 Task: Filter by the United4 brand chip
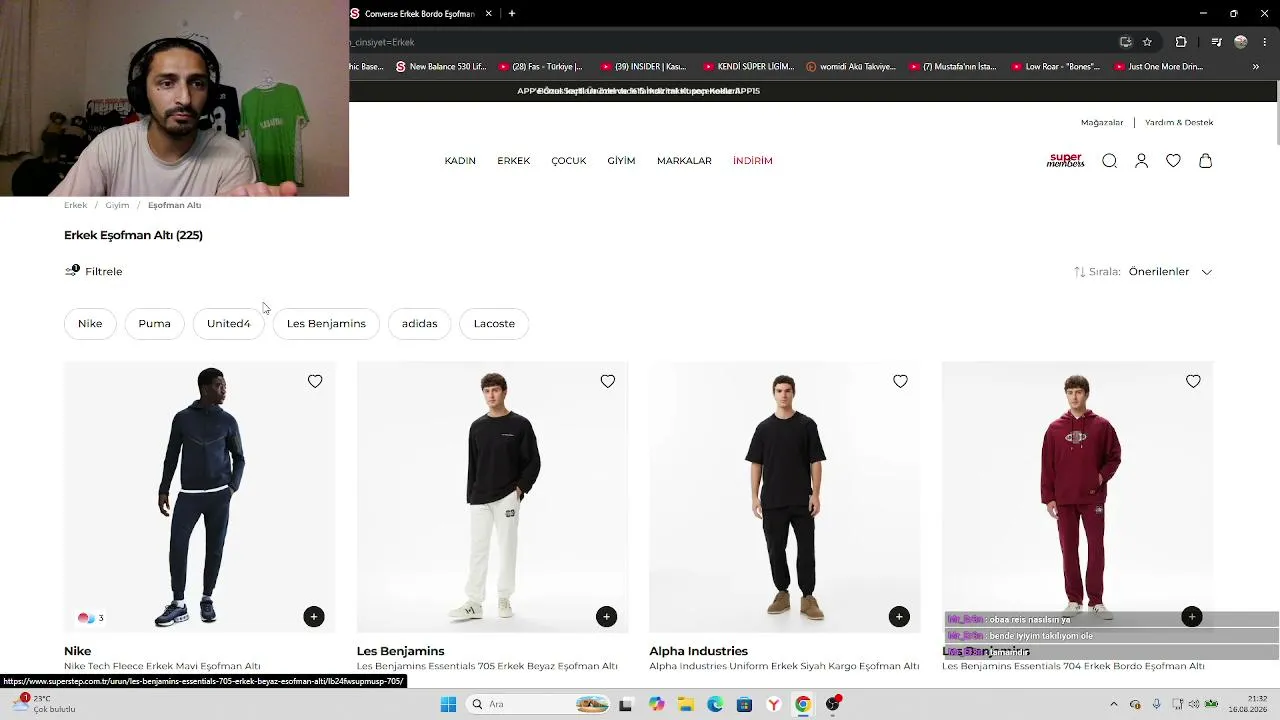click(229, 324)
